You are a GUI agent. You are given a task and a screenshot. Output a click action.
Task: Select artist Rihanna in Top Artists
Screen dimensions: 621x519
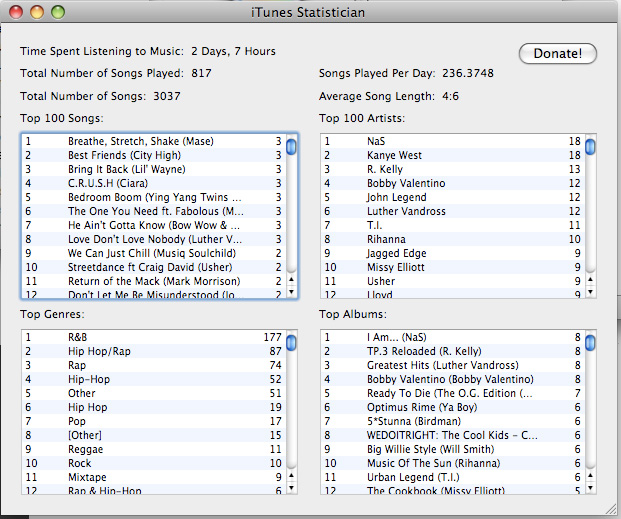tap(453, 239)
